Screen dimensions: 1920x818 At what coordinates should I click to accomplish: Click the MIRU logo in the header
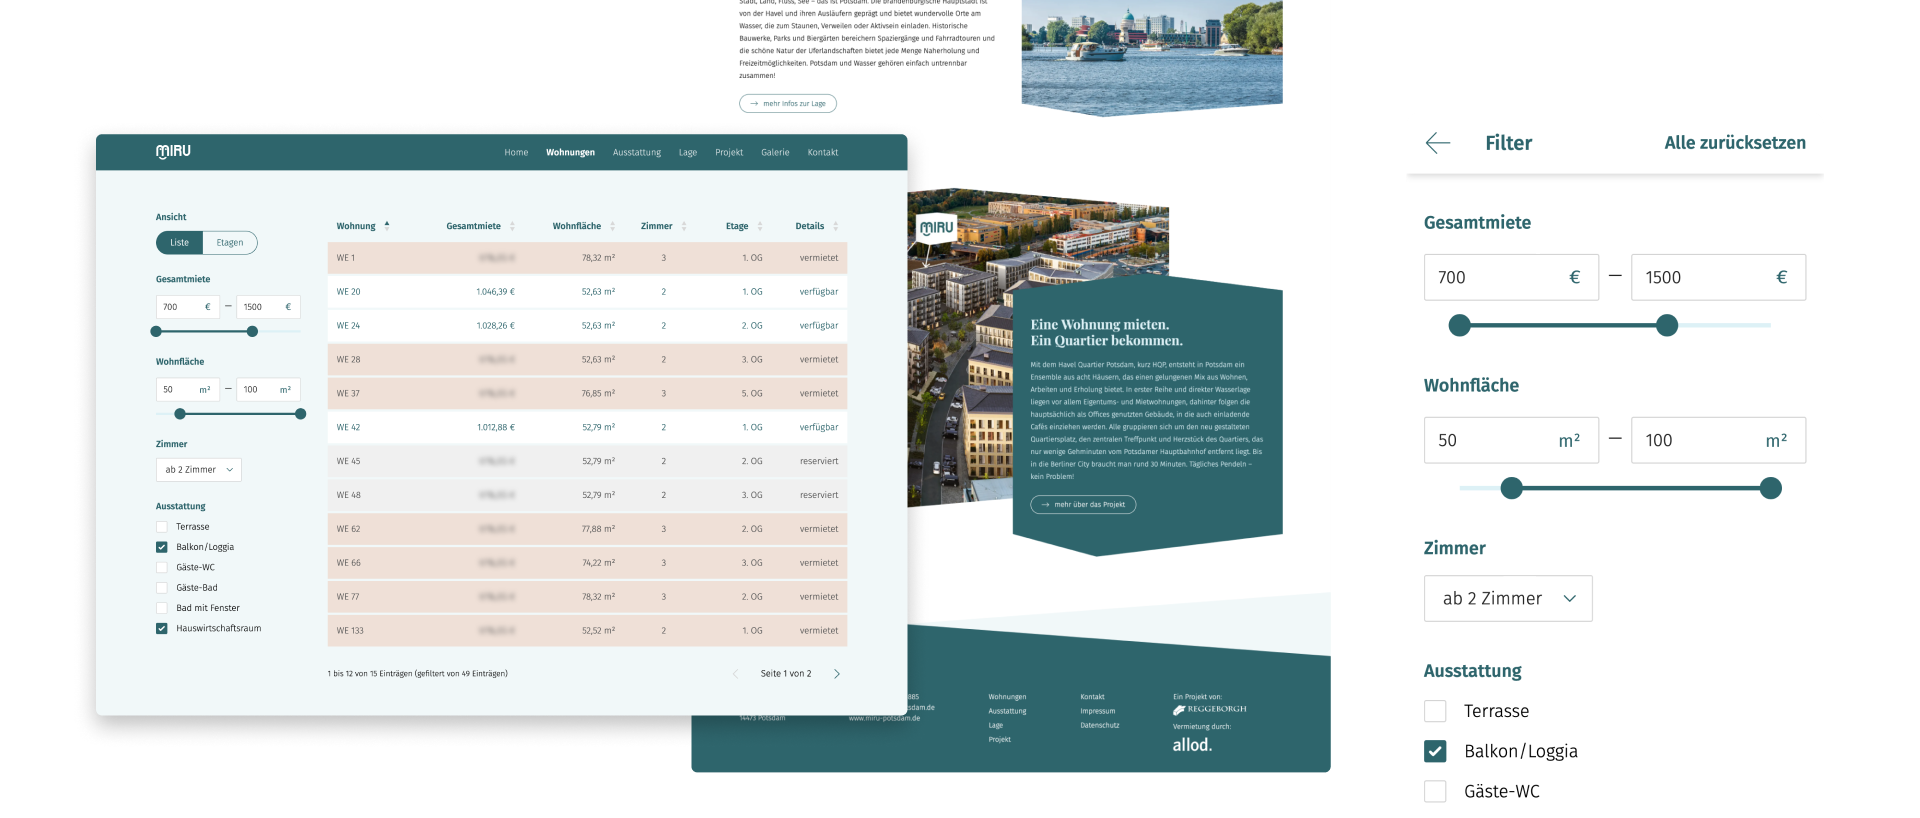point(173,151)
